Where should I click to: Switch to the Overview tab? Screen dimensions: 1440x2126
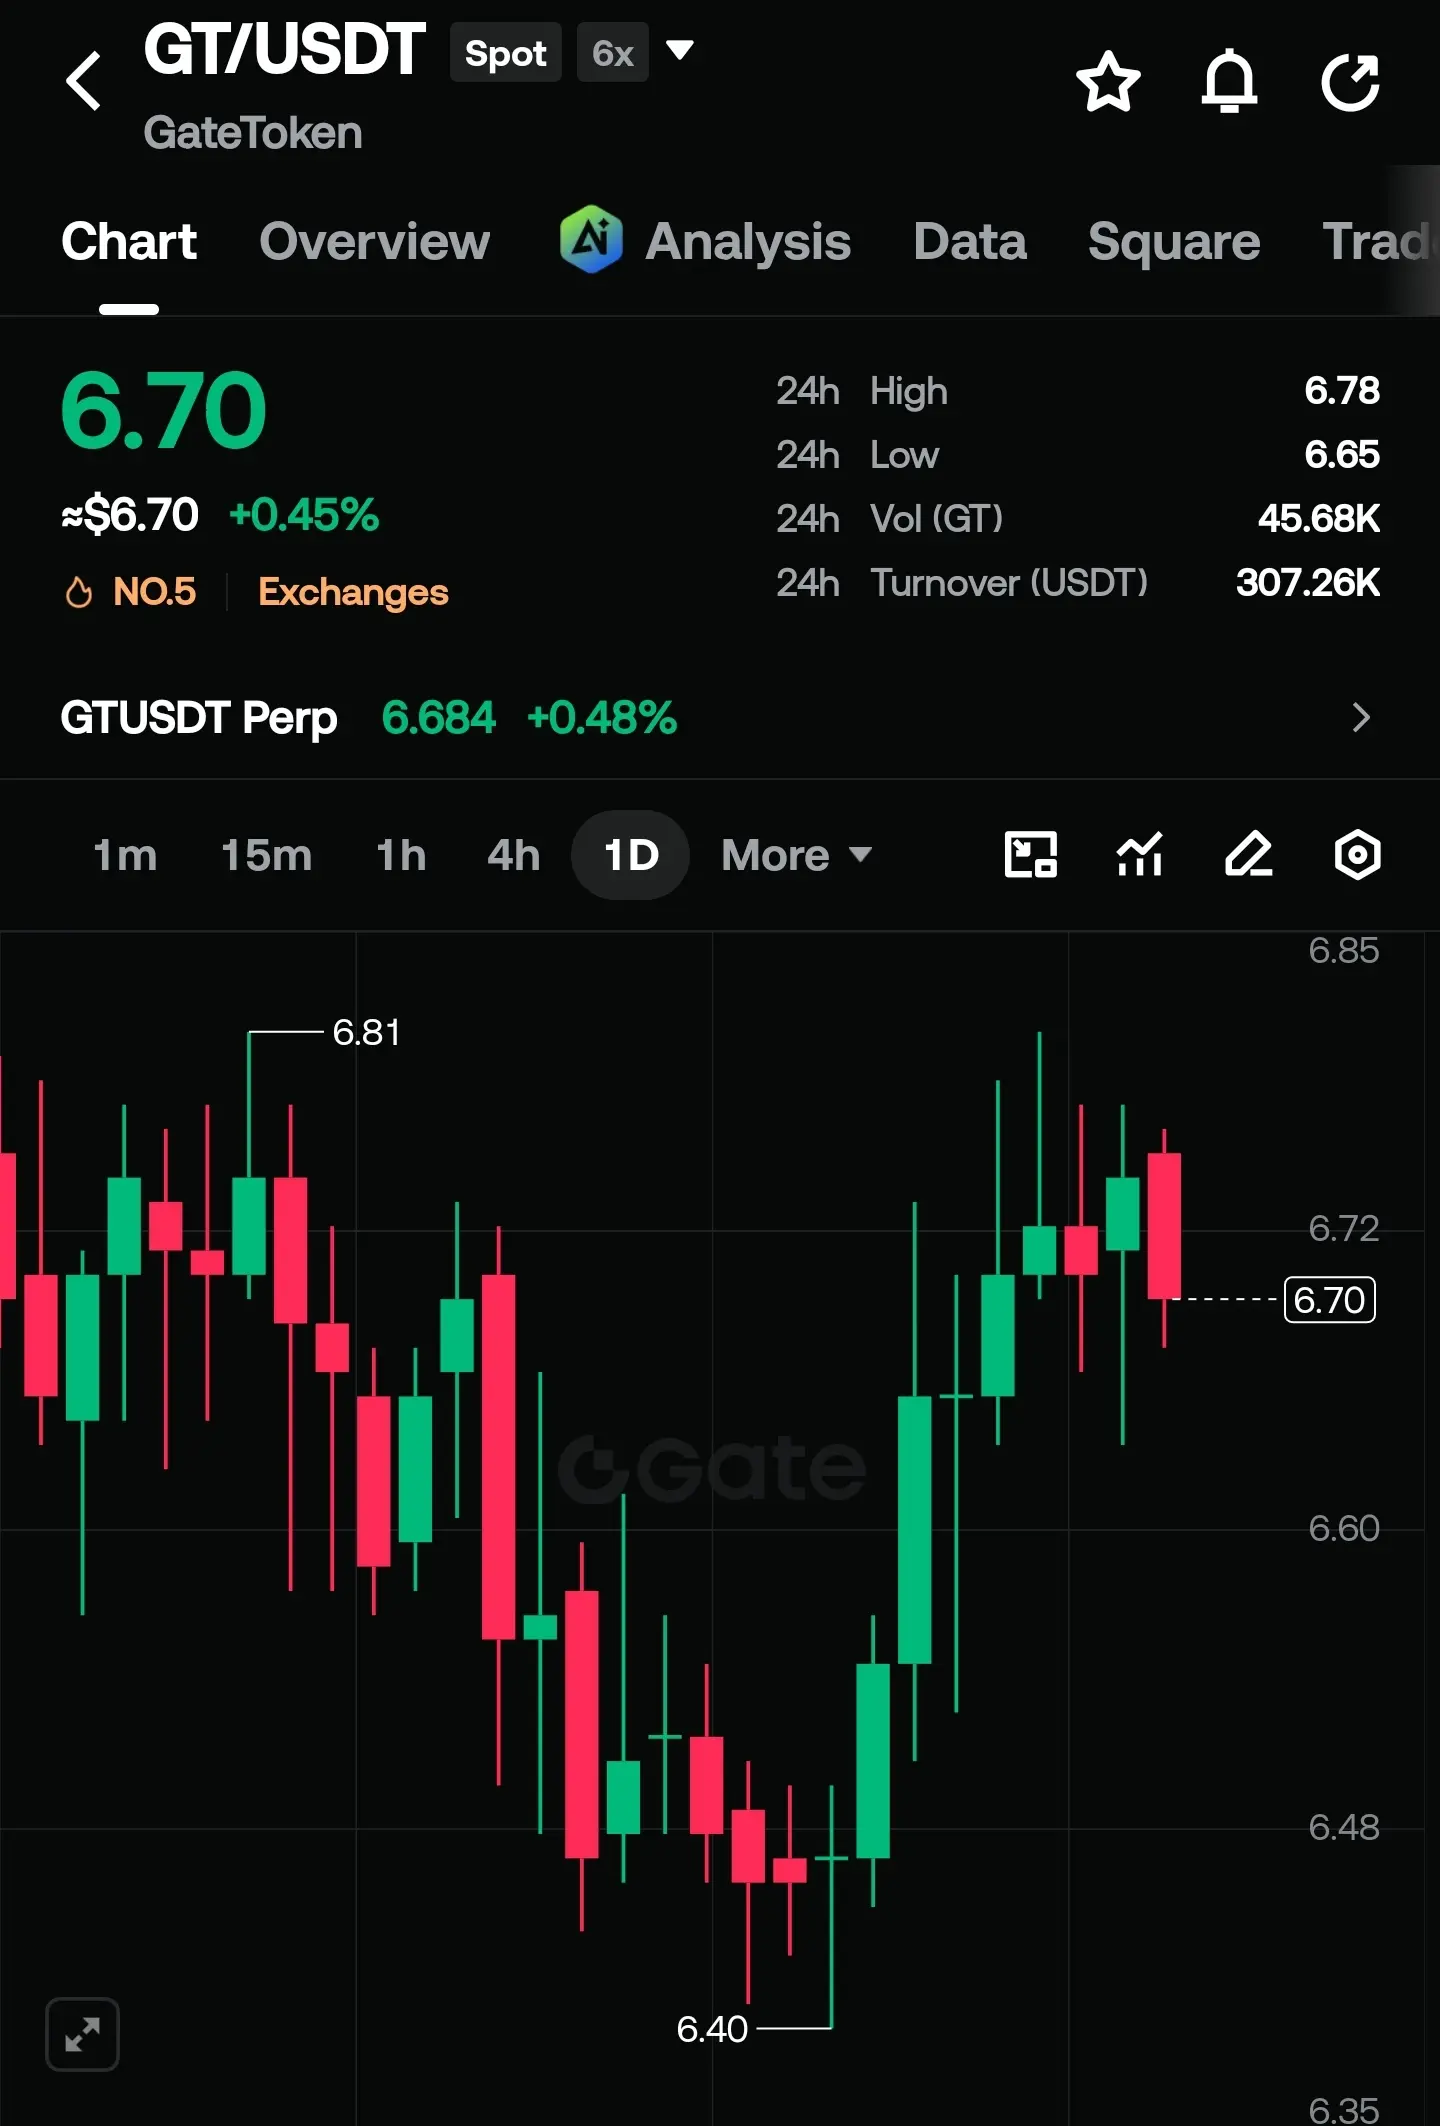pos(375,242)
